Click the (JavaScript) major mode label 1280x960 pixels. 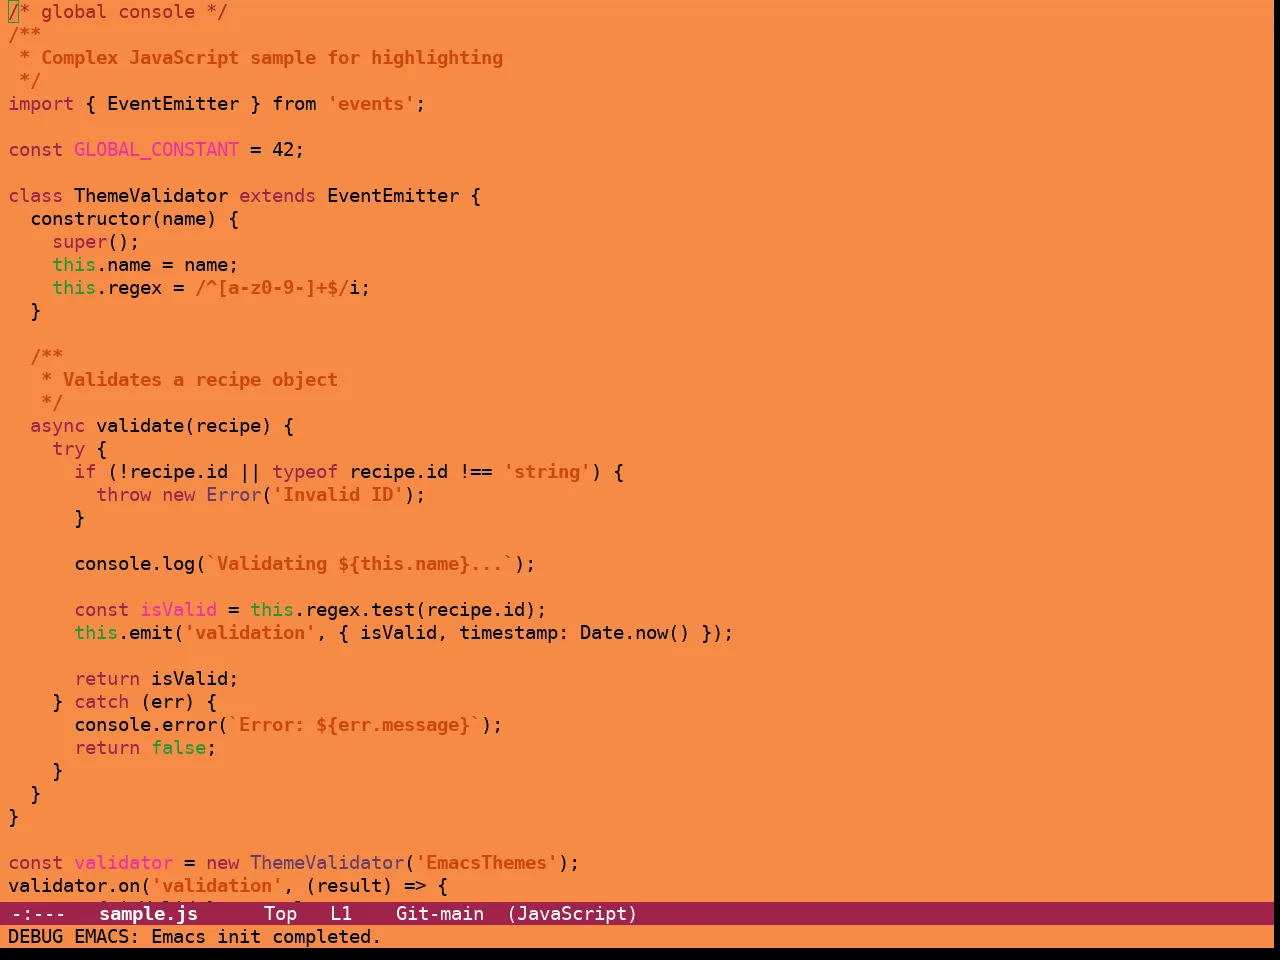coord(572,914)
